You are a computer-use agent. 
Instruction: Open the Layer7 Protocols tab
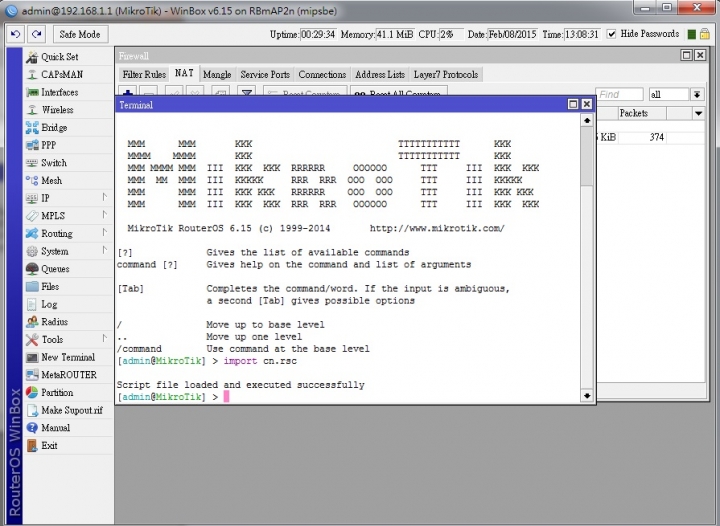446,74
